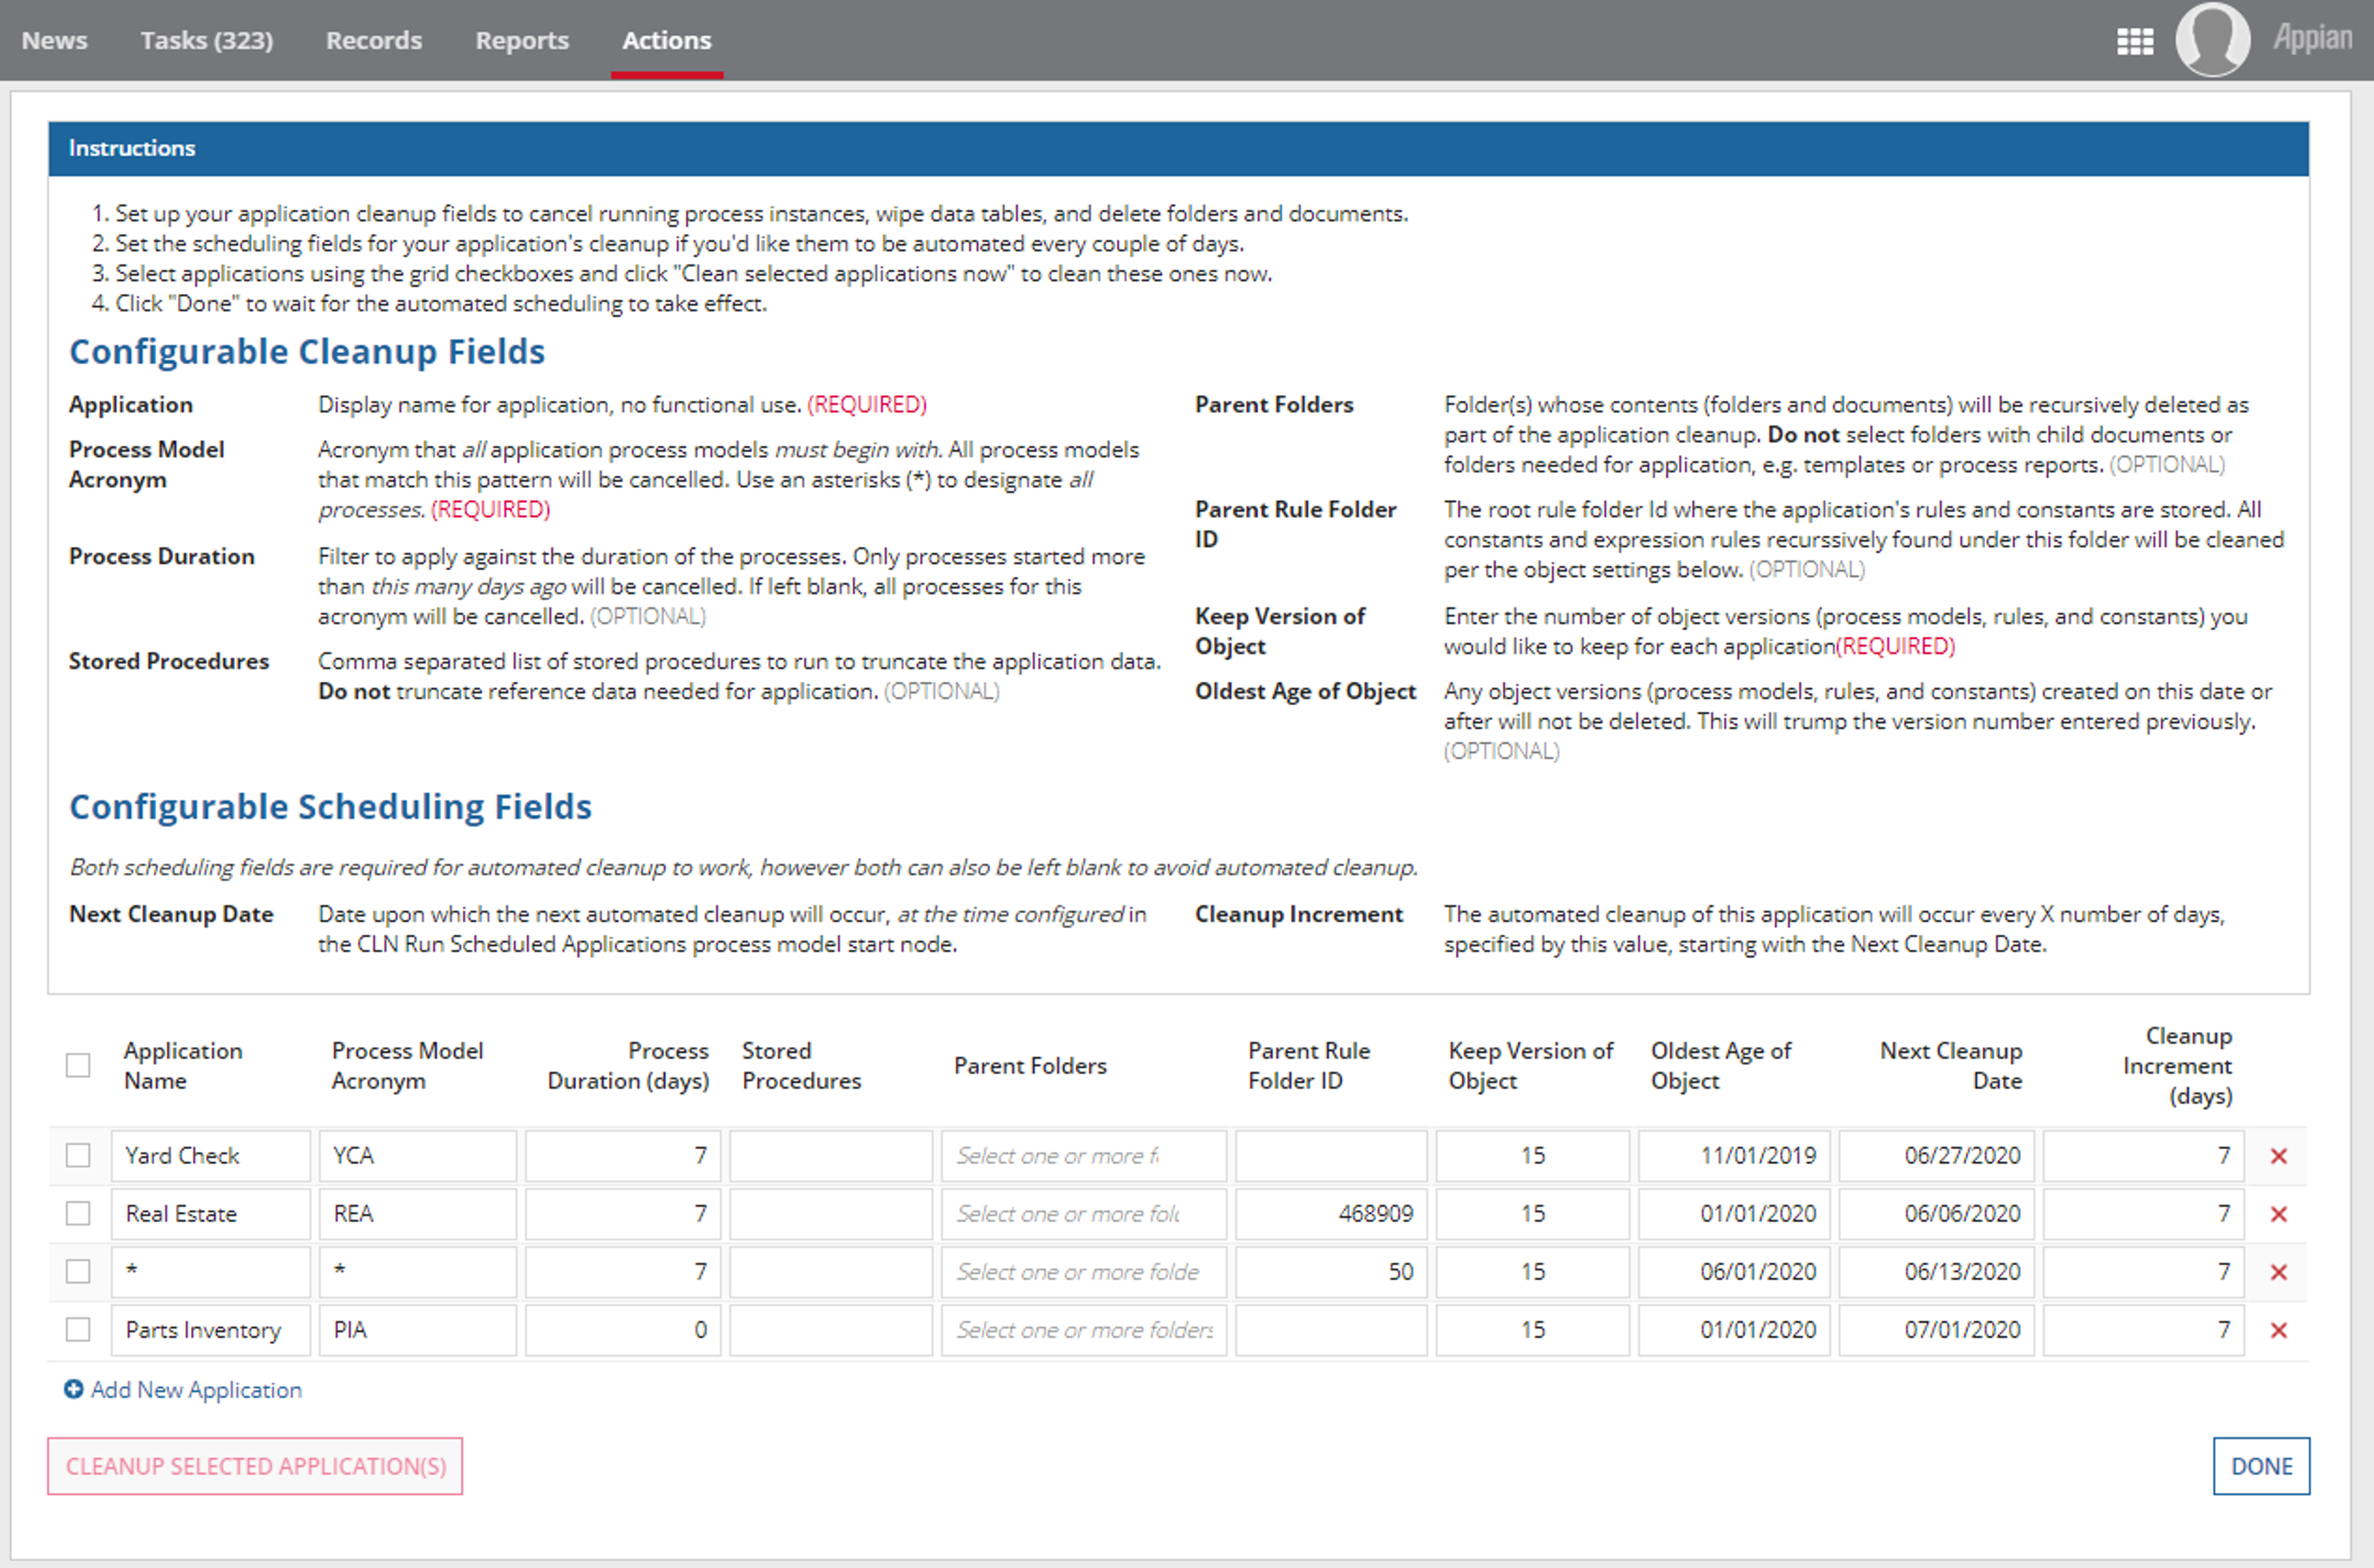Check the Real Estate row checkbox
The width and height of the screenshot is (2374, 1568).
78,1213
